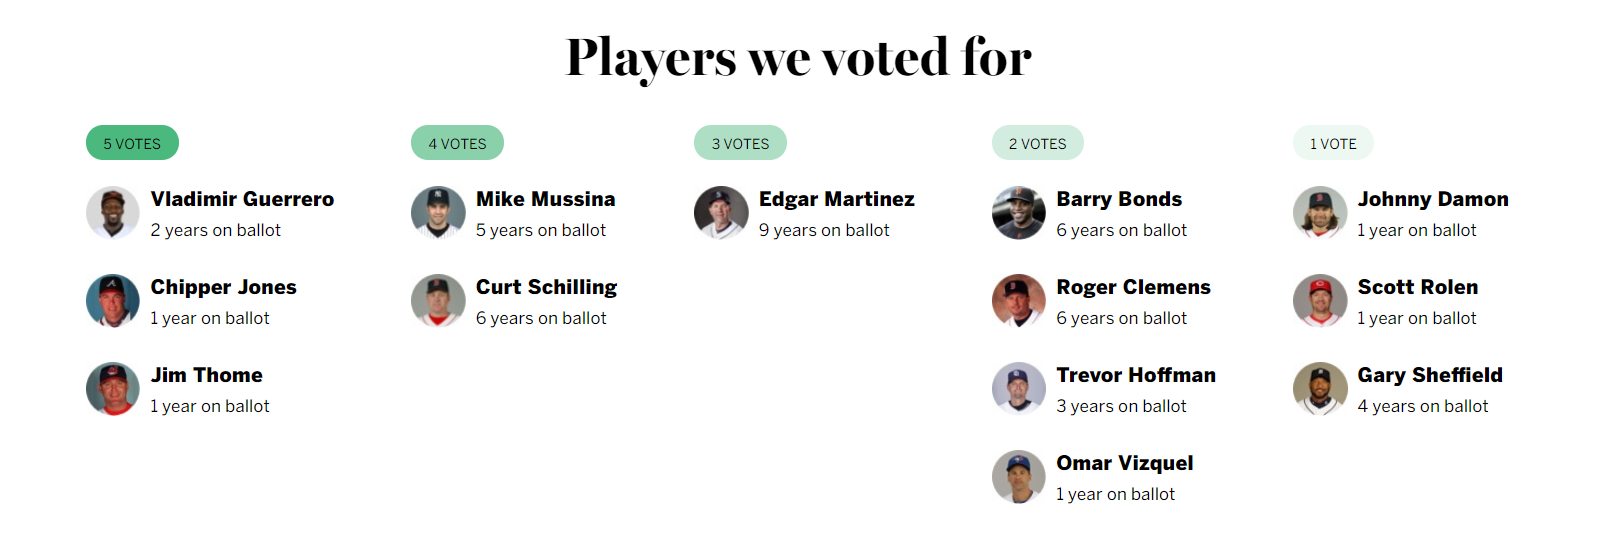
Task: Select the 3 VOTES badge
Action: tap(740, 143)
